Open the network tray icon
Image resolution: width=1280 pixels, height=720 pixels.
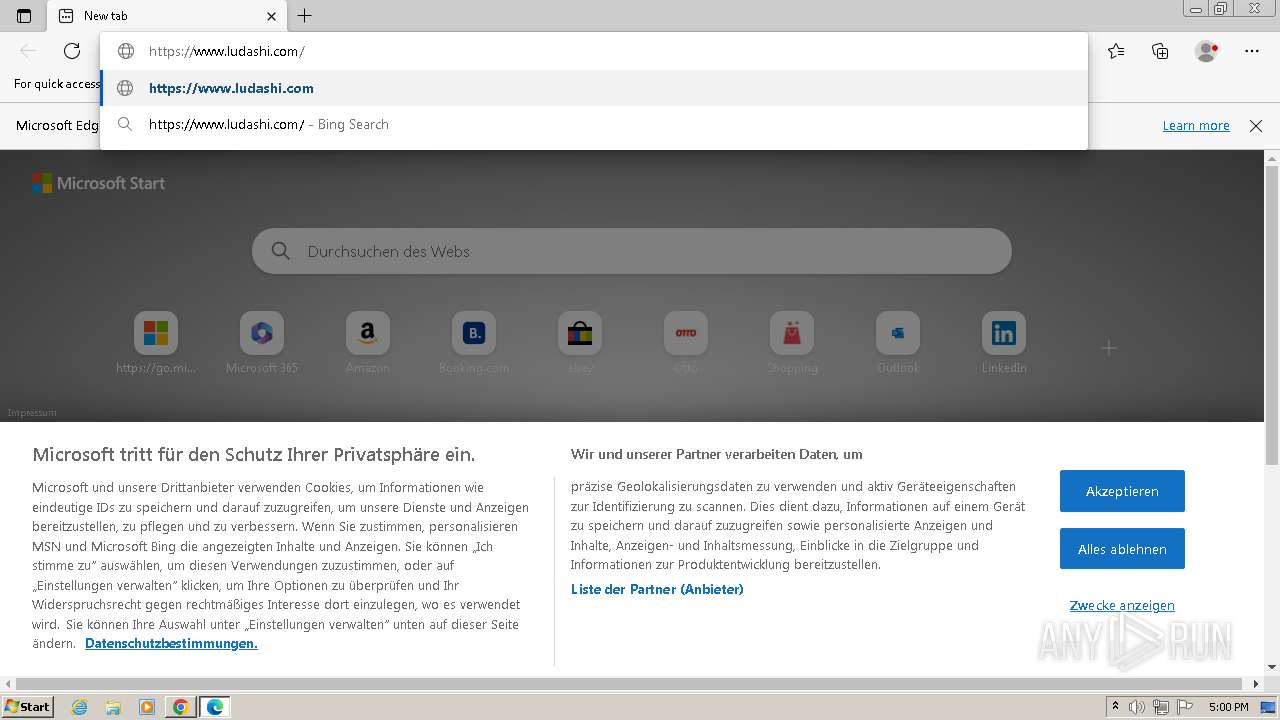pyautogui.click(x=1160, y=707)
